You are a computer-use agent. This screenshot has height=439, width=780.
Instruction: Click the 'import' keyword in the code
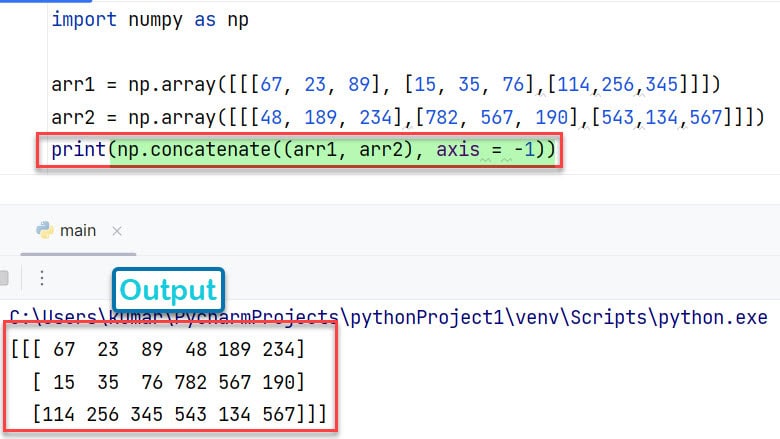[x=84, y=20]
